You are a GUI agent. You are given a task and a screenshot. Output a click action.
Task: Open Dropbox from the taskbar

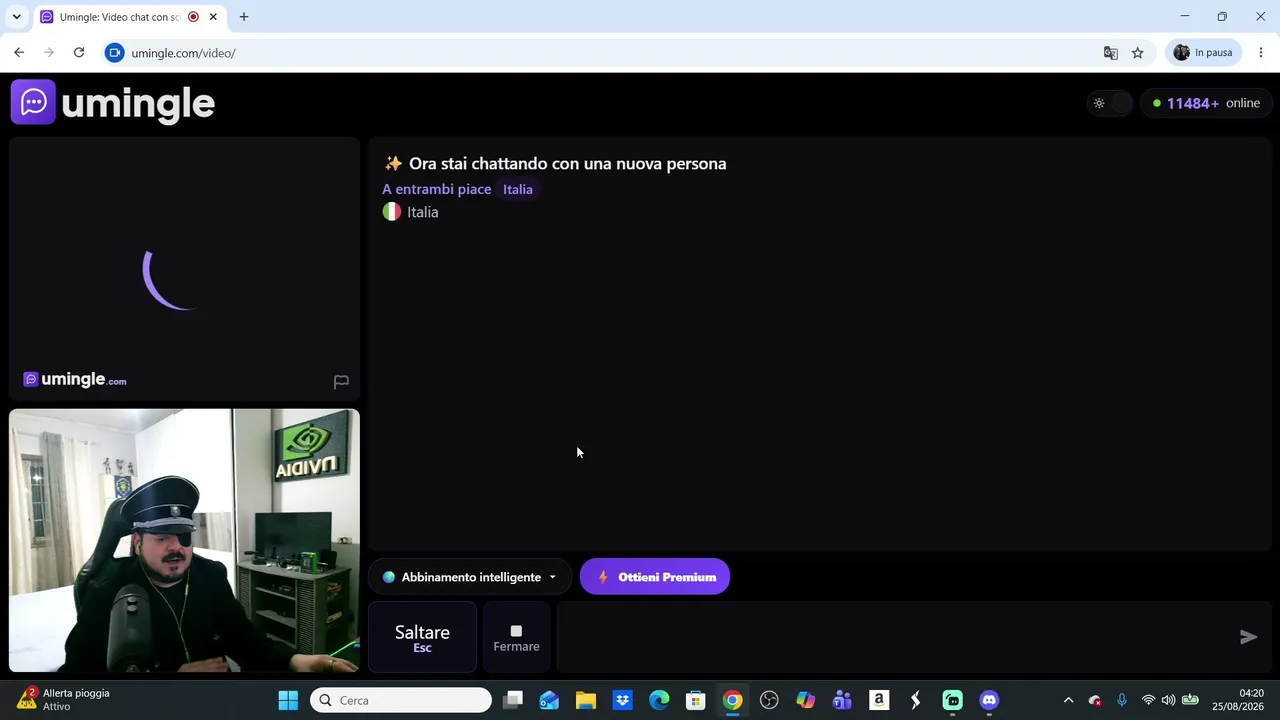622,700
